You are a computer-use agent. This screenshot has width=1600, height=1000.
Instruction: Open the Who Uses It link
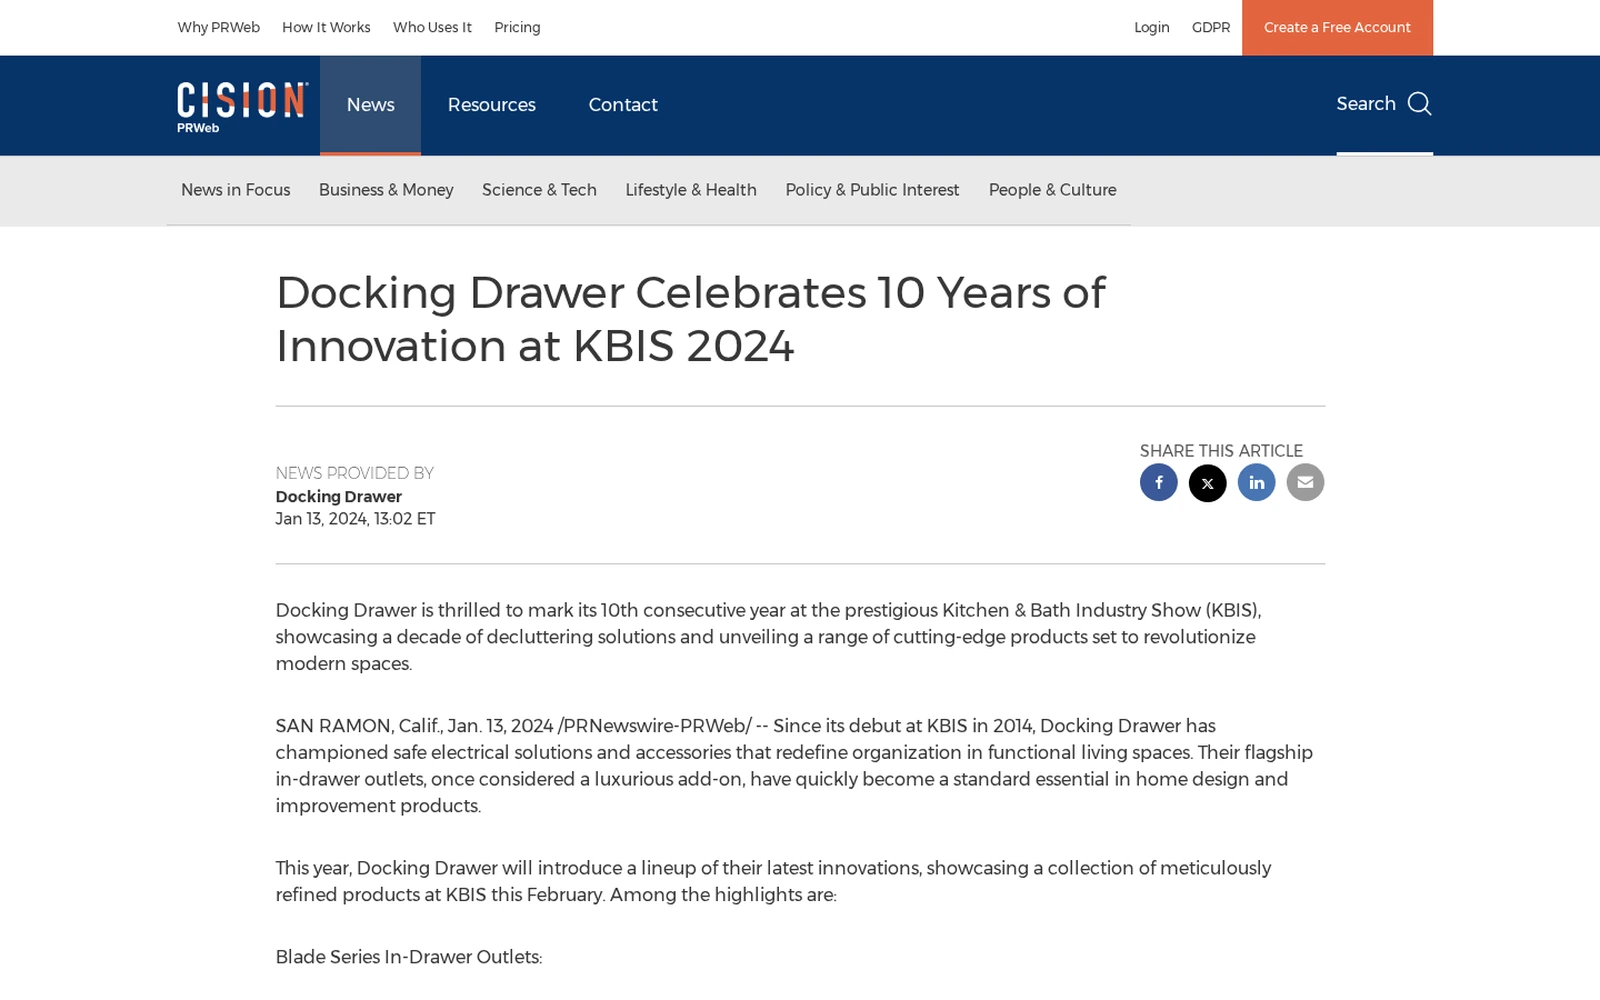point(432,28)
